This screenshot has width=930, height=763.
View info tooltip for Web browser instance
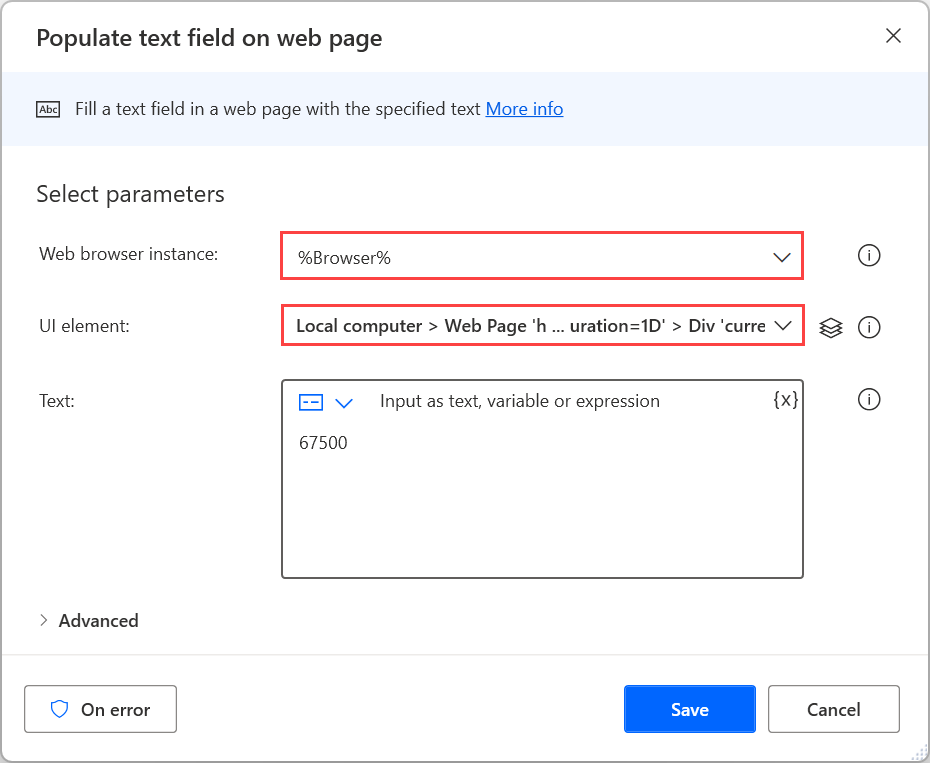[869, 255]
